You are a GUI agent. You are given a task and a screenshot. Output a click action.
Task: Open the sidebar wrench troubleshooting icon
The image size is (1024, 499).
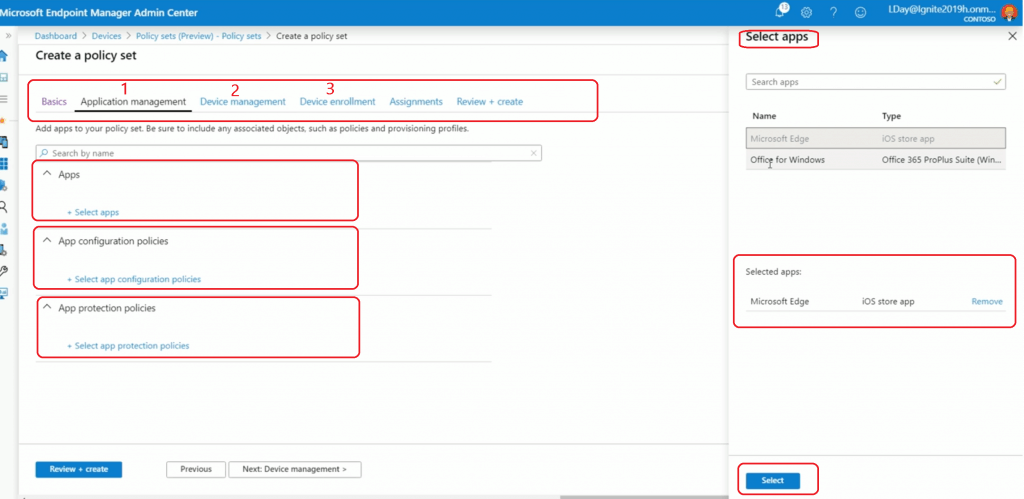click(x=4, y=271)
